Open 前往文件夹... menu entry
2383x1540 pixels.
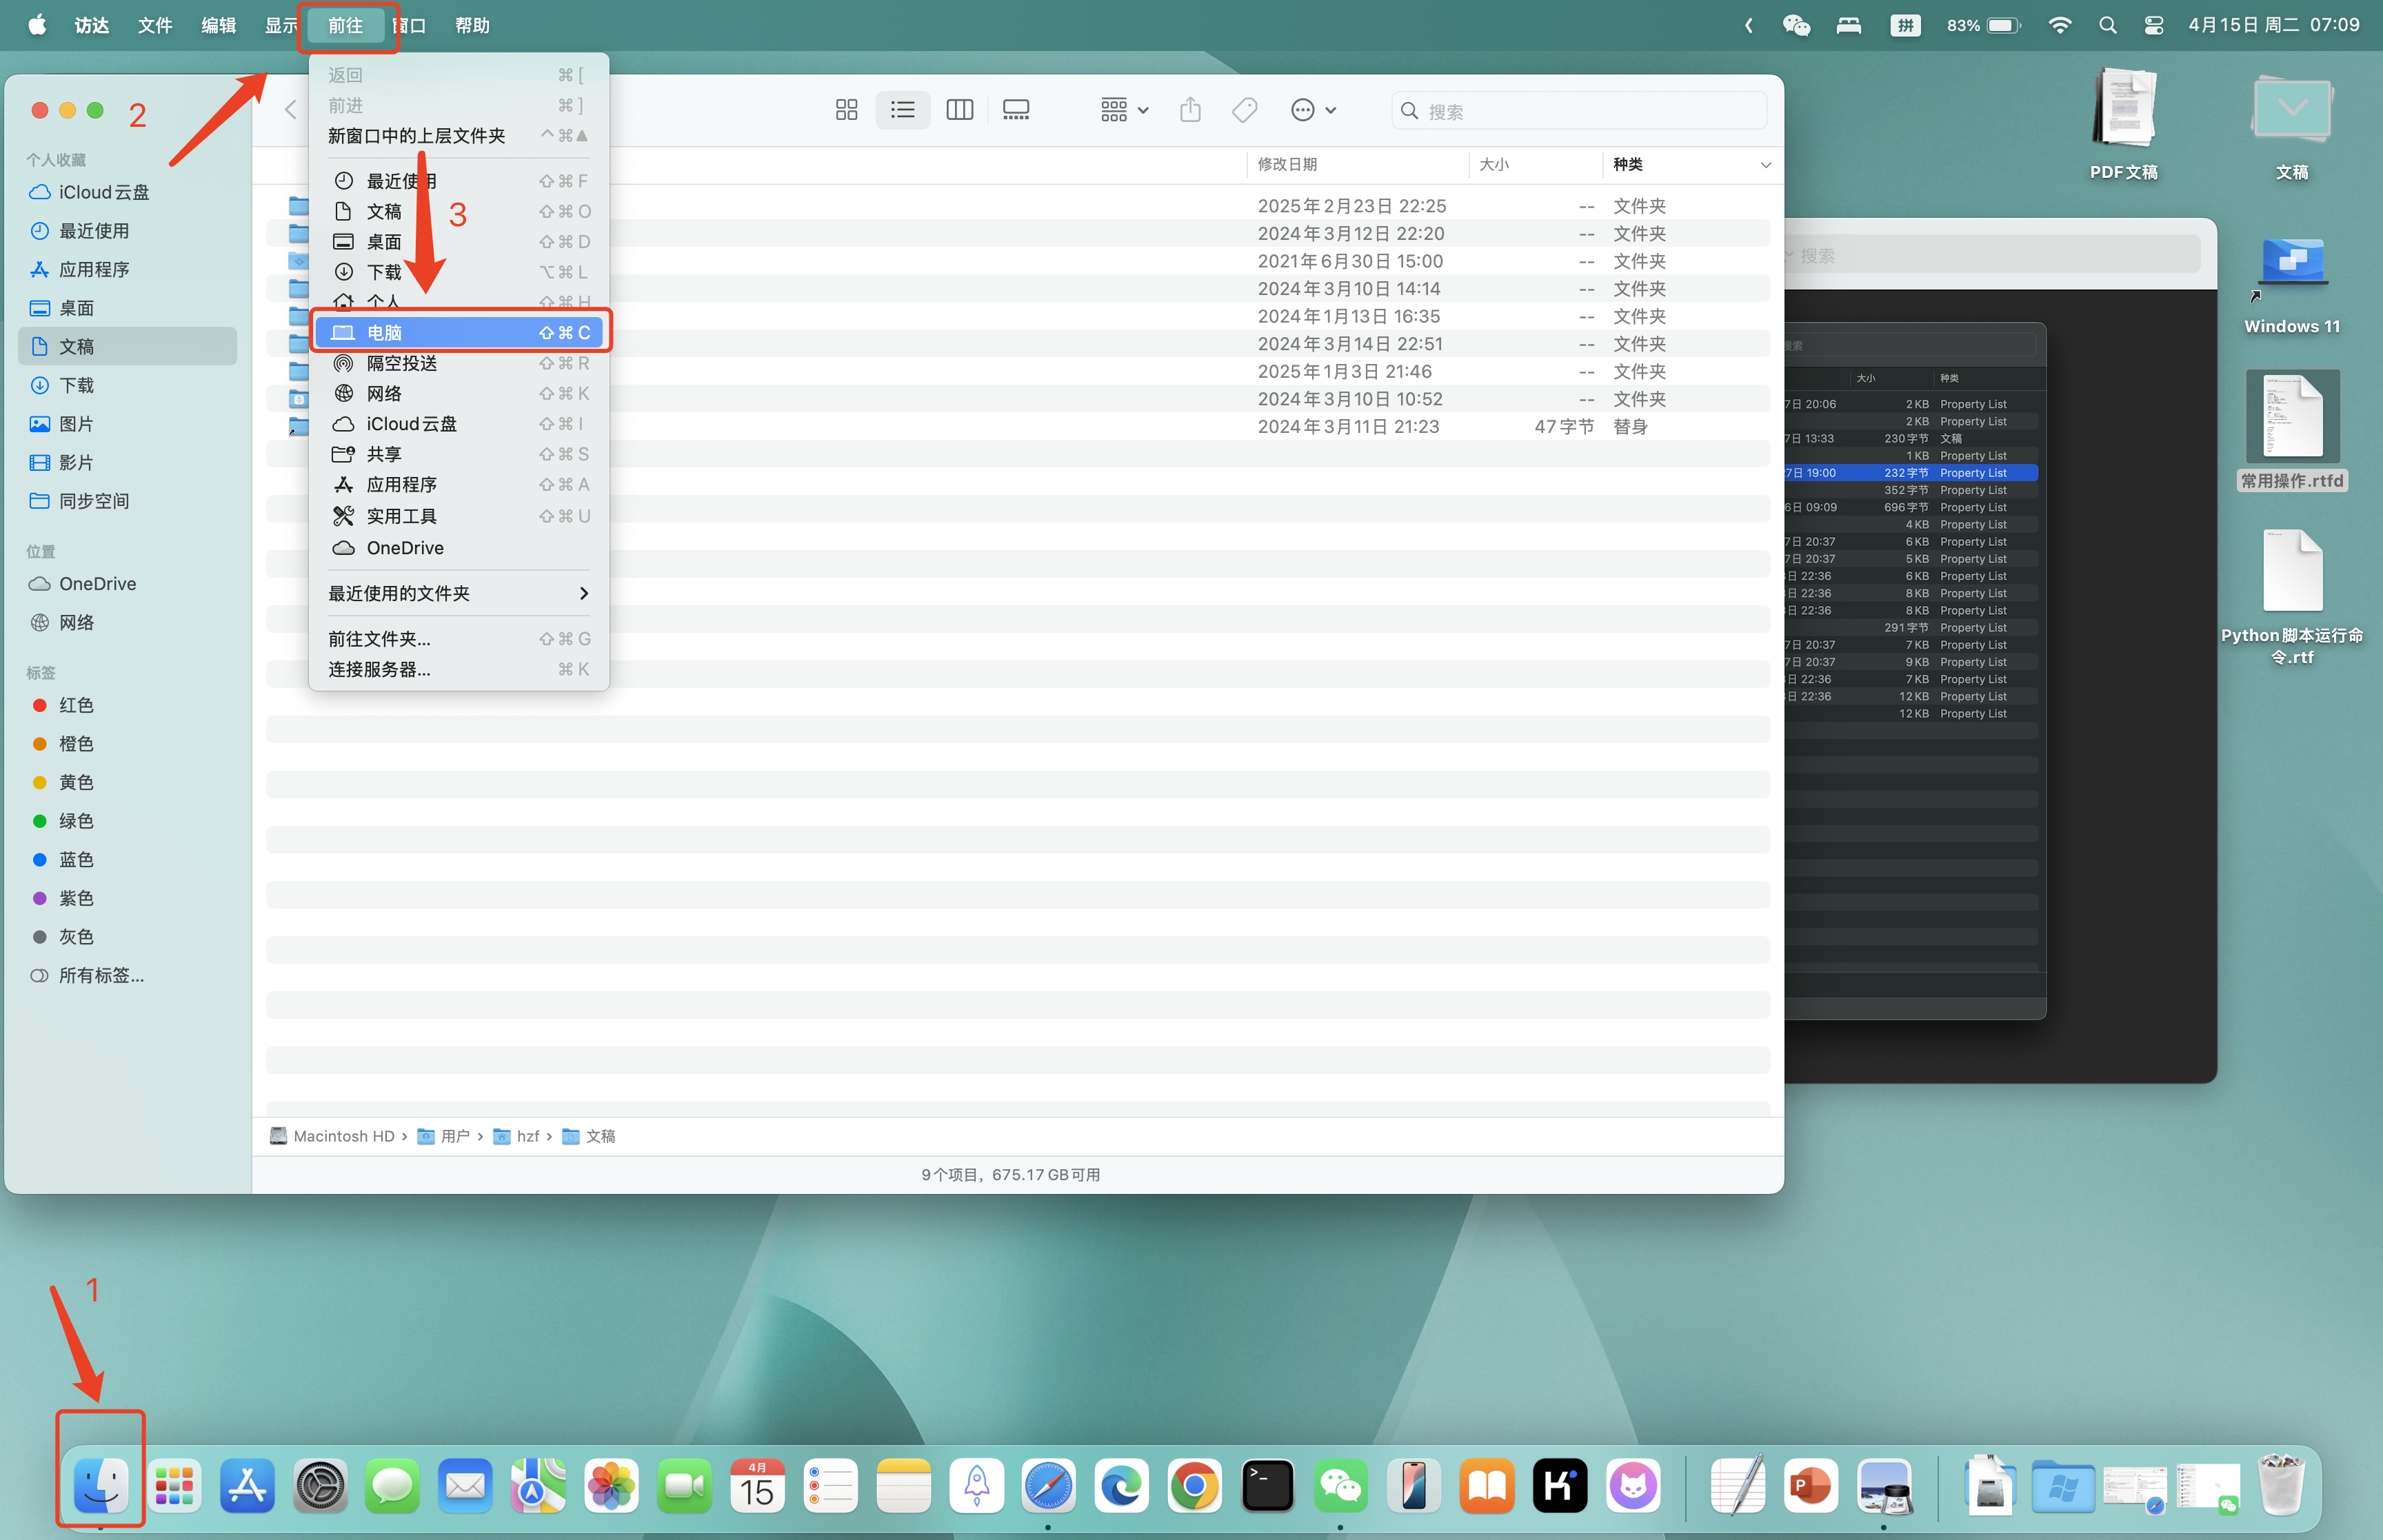[x=380, y=638]
